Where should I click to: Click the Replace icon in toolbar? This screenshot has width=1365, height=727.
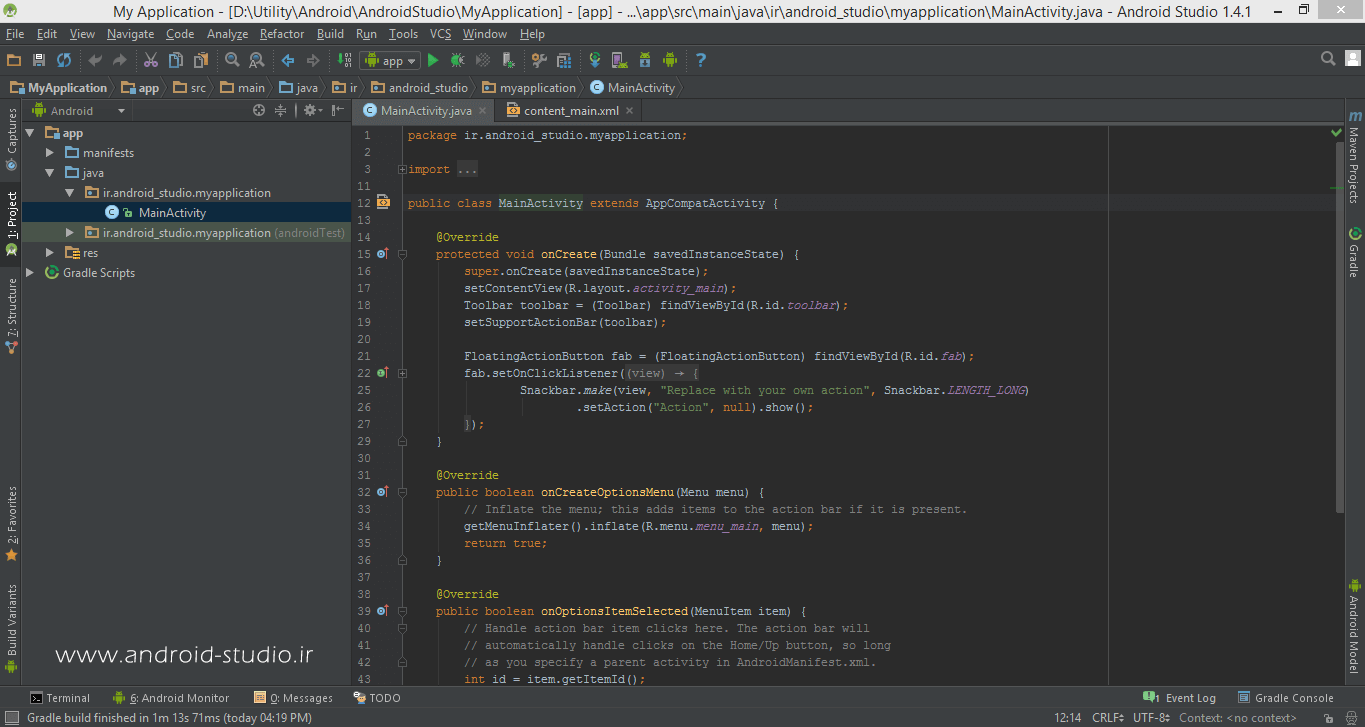(257, 60)
